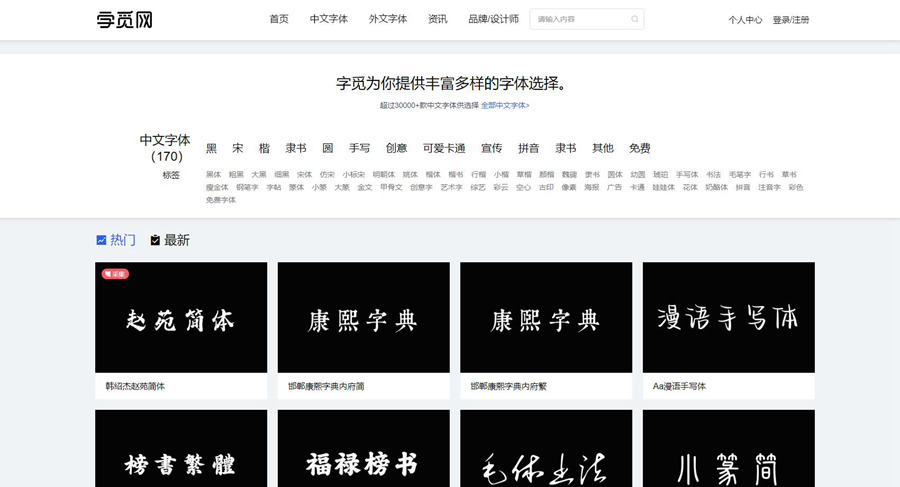Open the 全部中文字体> link
This screenshot has height=487, width=900.
[x=505, y=105]
